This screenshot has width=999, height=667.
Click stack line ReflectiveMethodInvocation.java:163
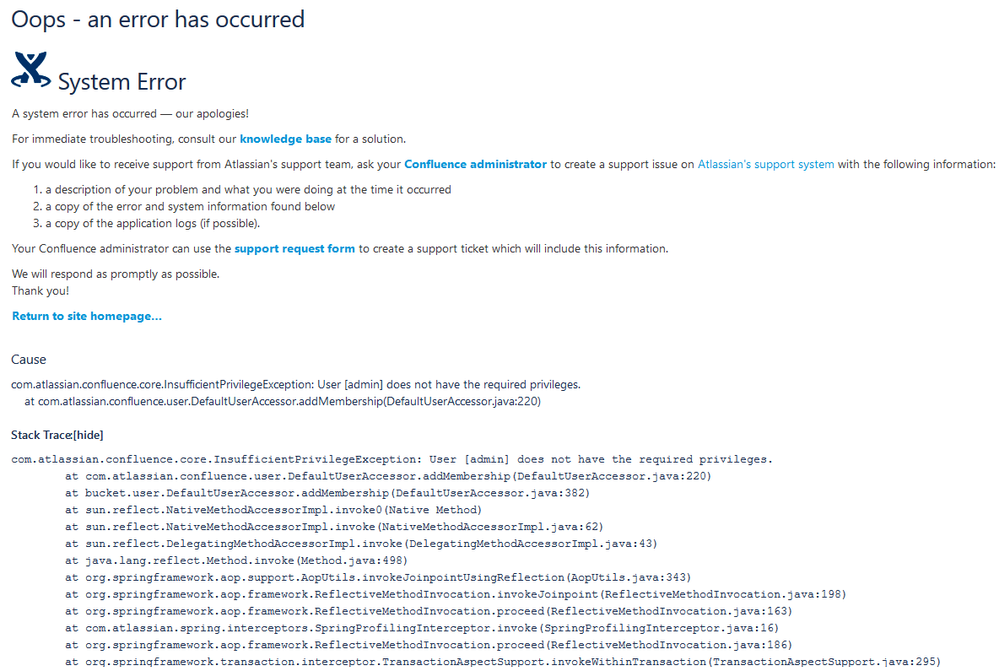pyautogui.click(x=429, y=611)
